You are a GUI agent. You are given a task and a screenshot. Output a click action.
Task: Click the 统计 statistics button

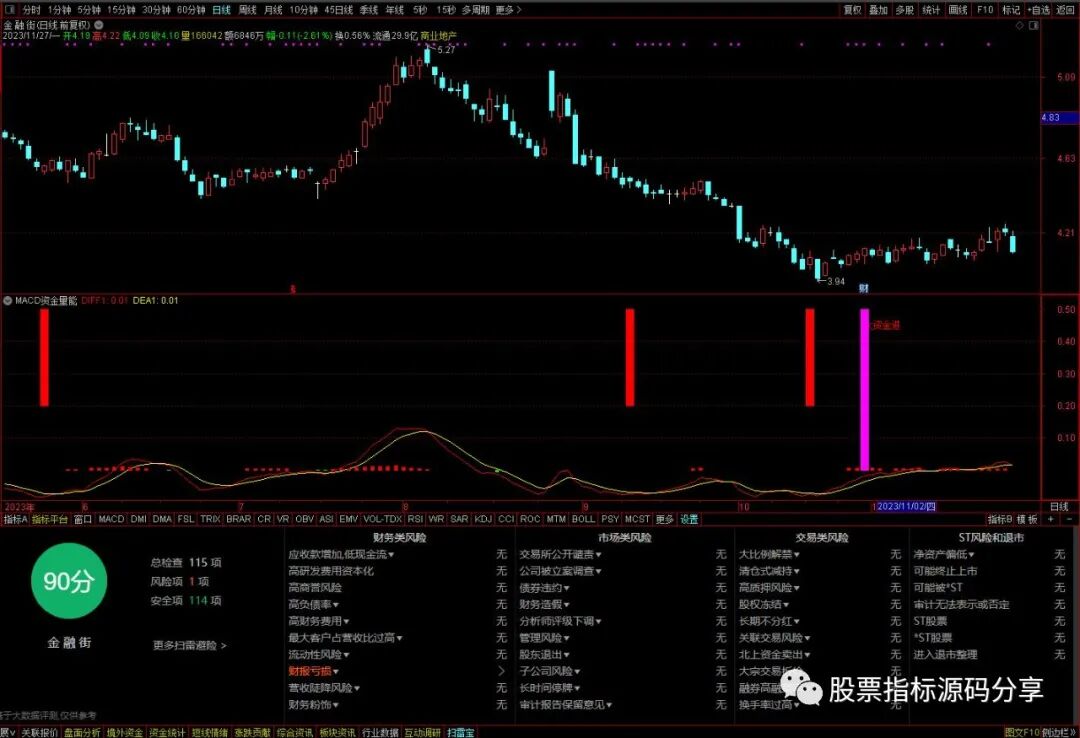(x=931, y=10)
